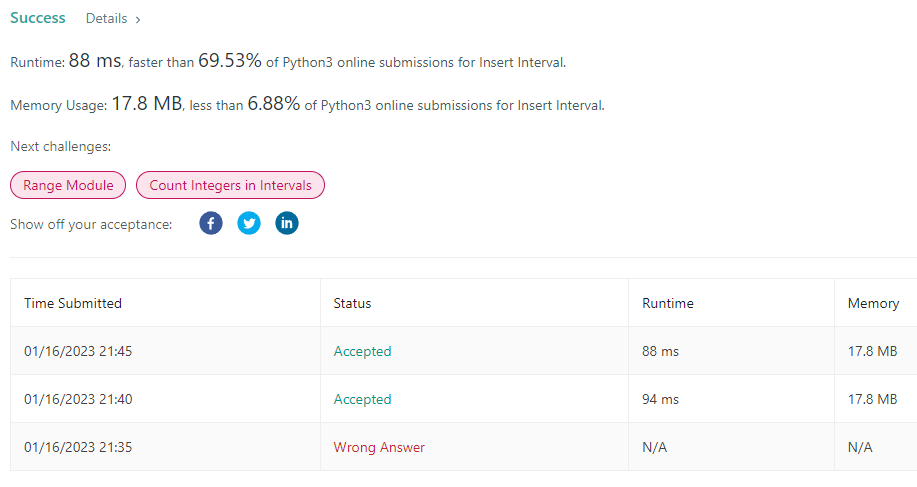
Task: Open the Accepted 94 ms submission
Action: (362, 399)
